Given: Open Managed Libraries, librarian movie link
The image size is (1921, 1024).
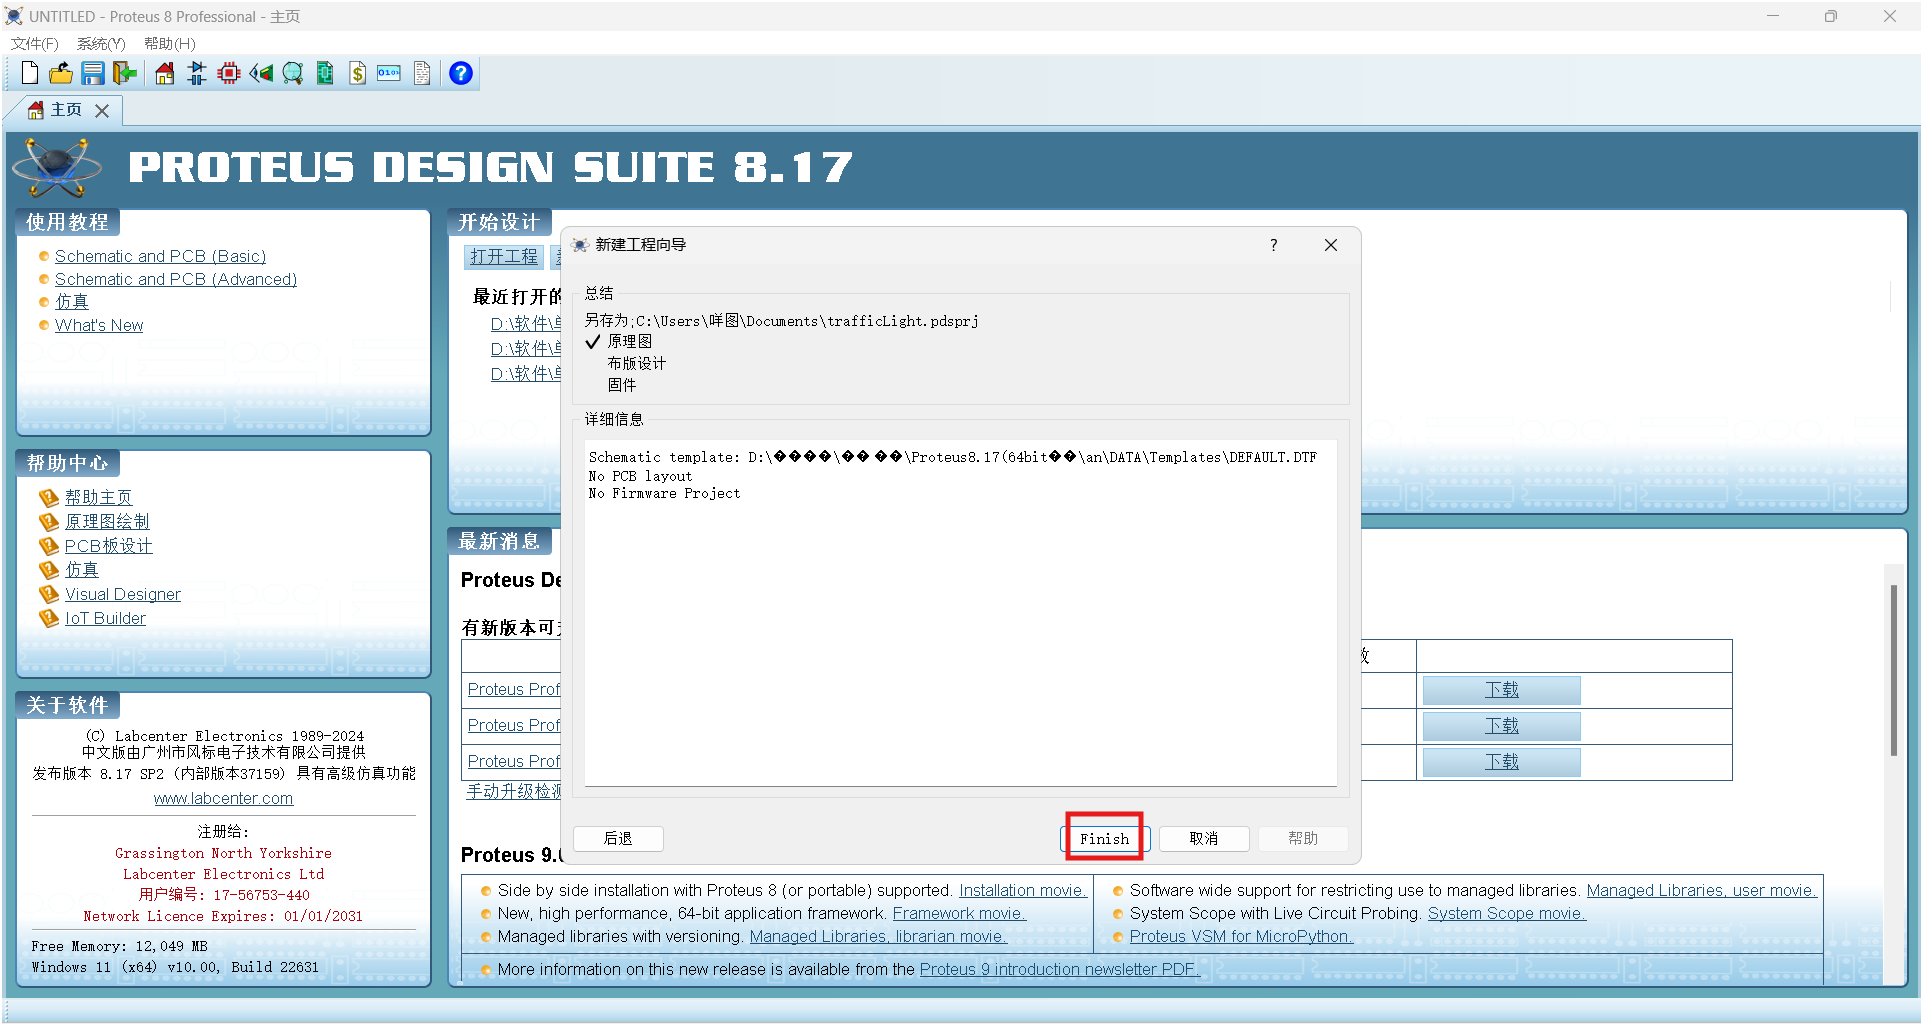Looking at the screenshot, I should 878,936.
